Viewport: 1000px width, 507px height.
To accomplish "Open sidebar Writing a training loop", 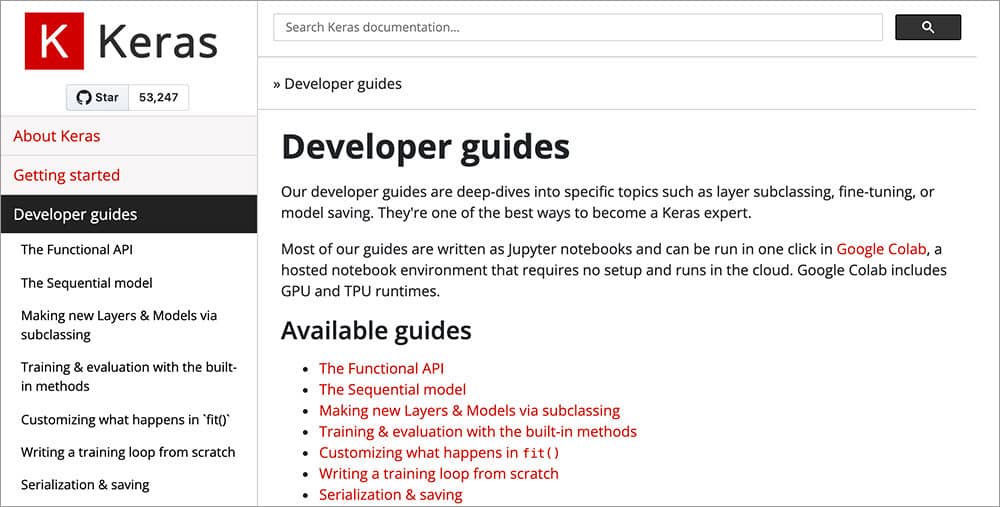I will [128, 452].
